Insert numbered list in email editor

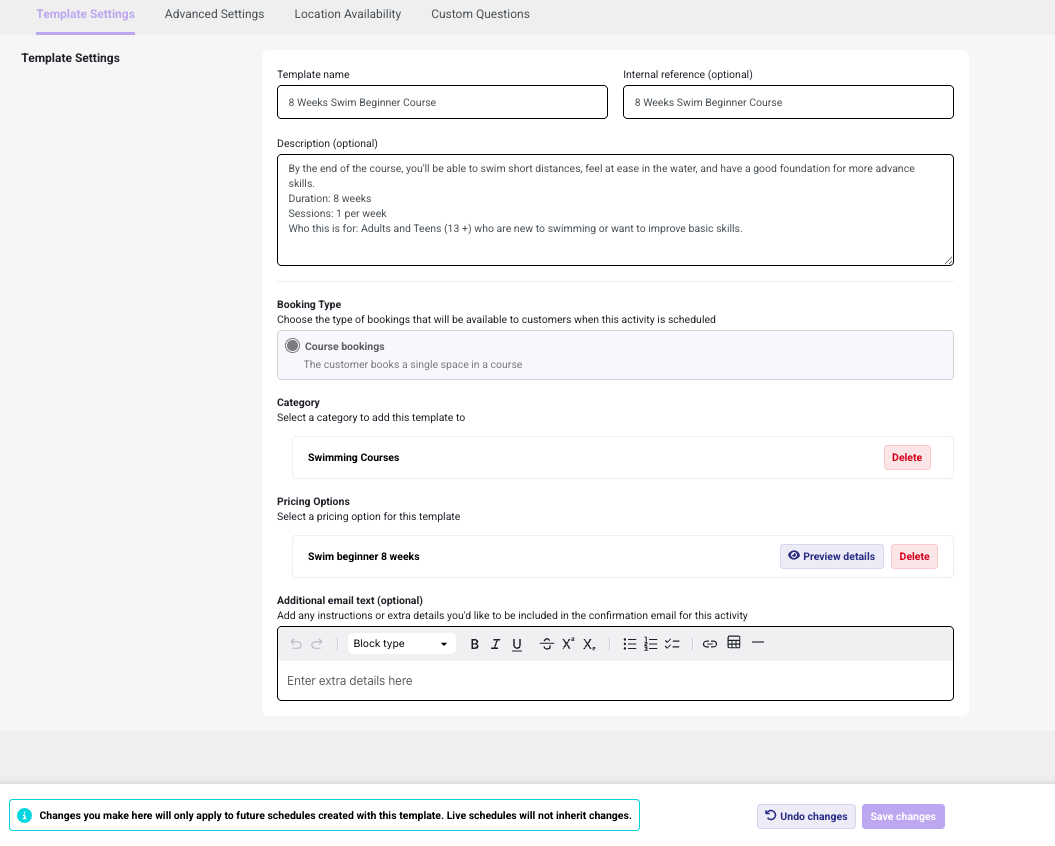(651, 644)
